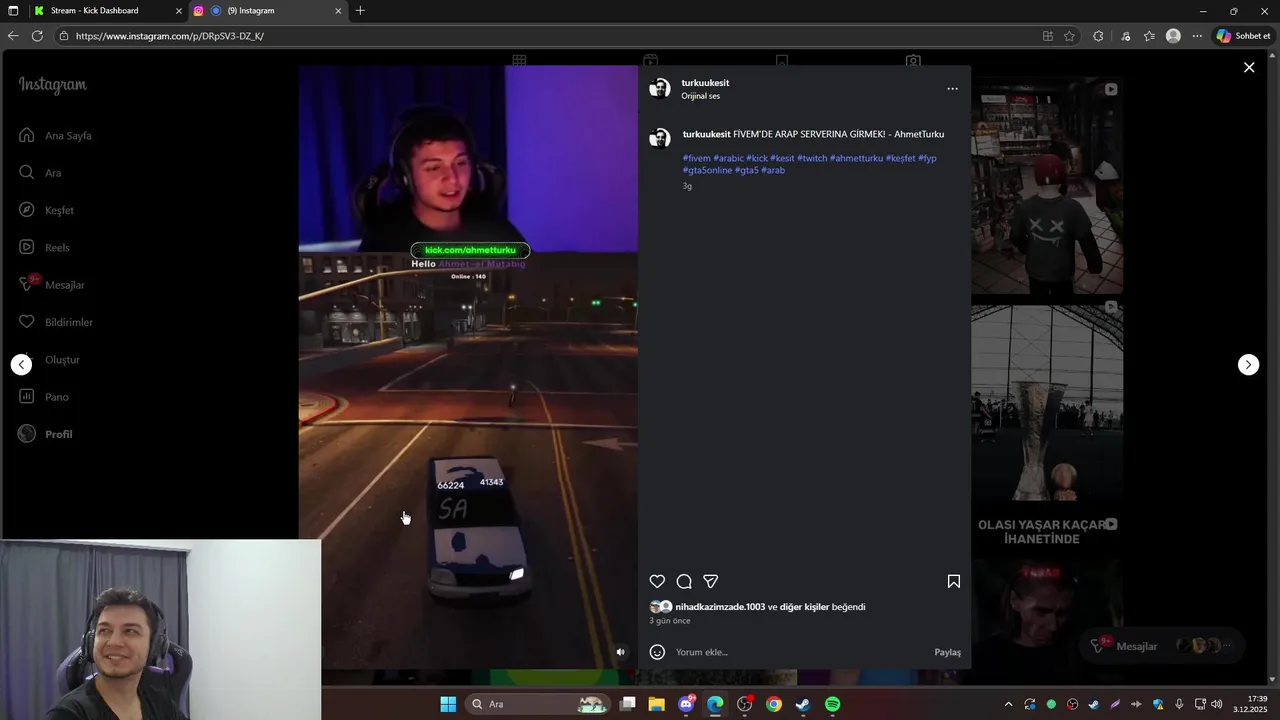Open tab actions menu at top left
1280x720 pixels.
pos(13,11)
